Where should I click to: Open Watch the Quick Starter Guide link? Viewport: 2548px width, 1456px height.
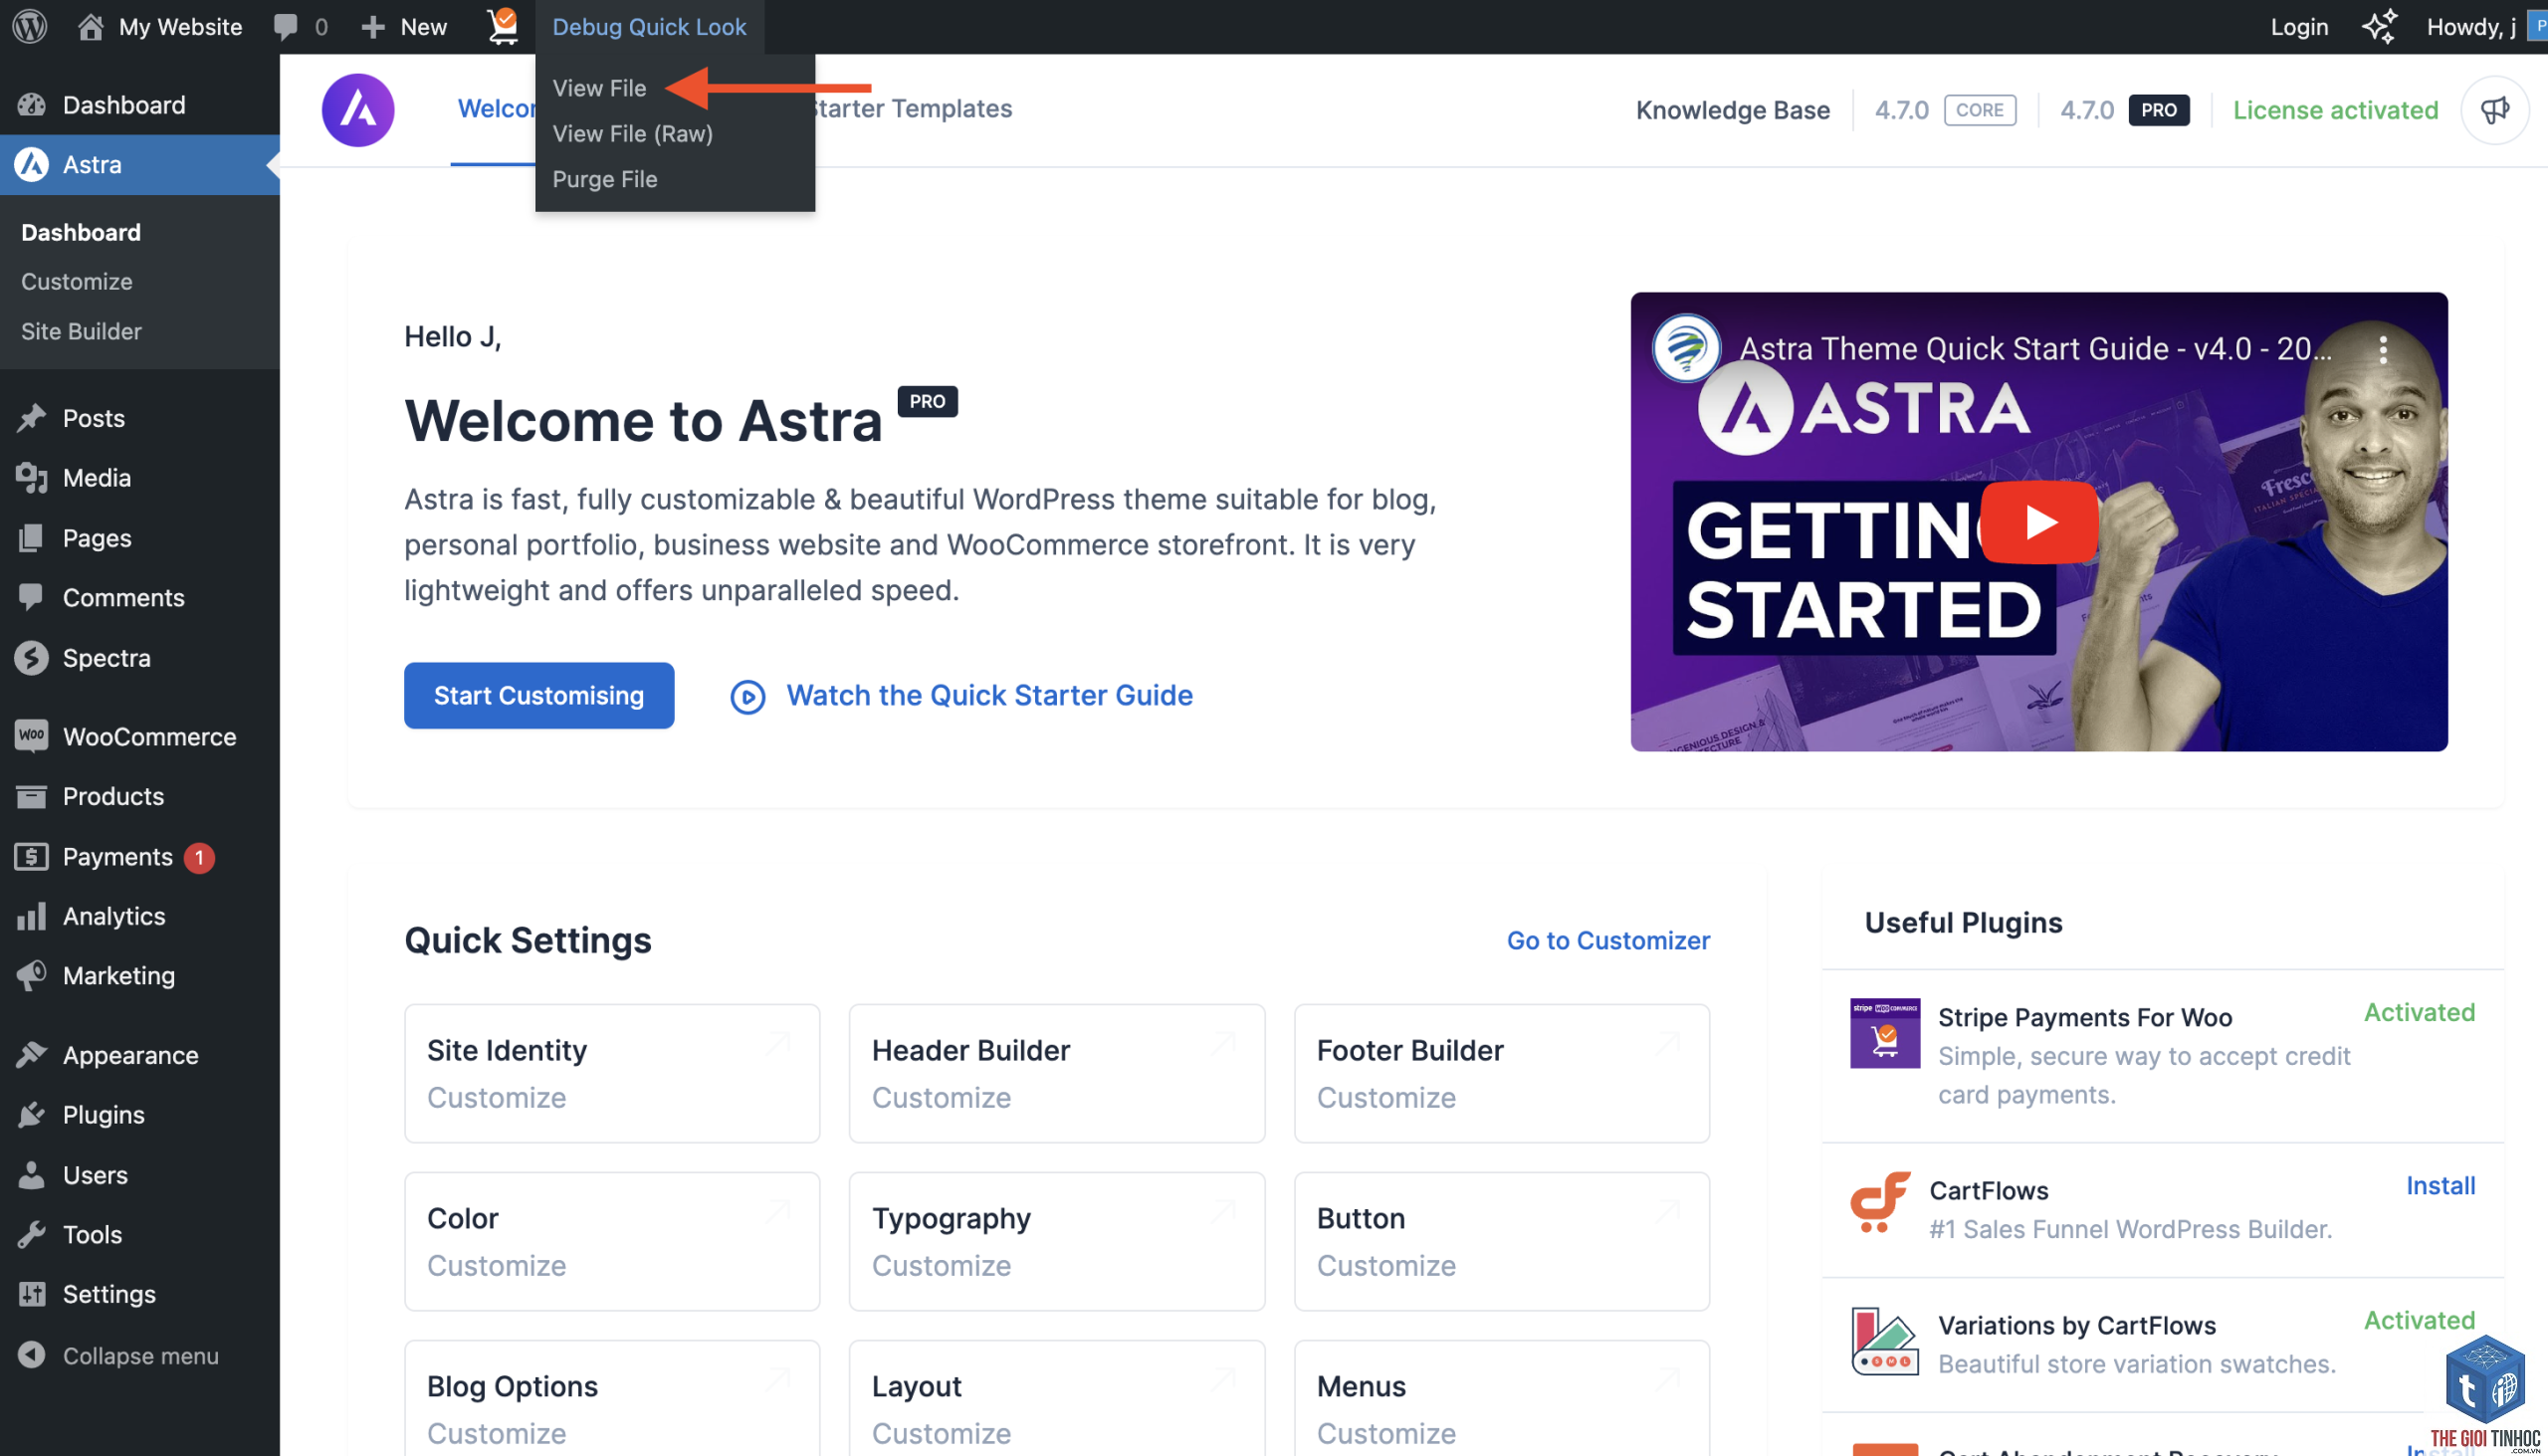click(961, 695)
